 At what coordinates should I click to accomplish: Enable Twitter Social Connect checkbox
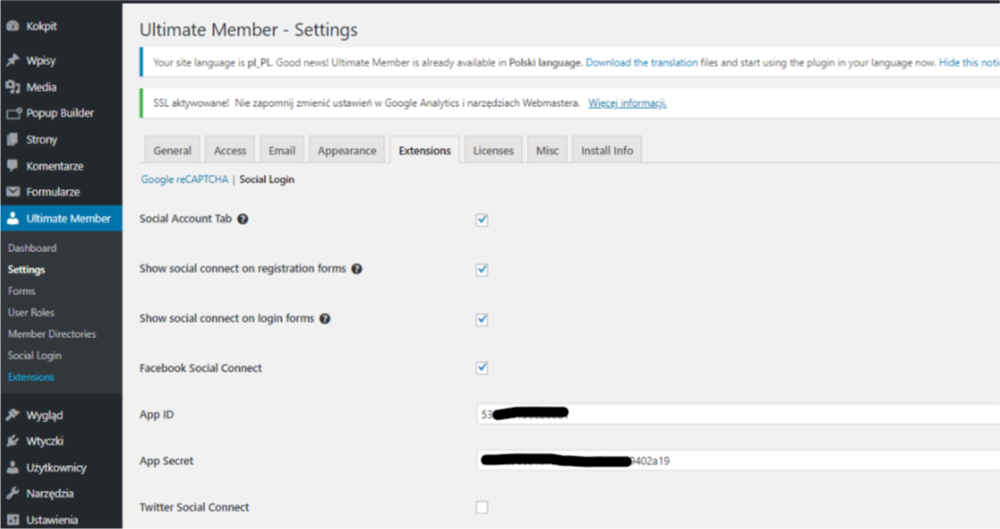[482, 507]
